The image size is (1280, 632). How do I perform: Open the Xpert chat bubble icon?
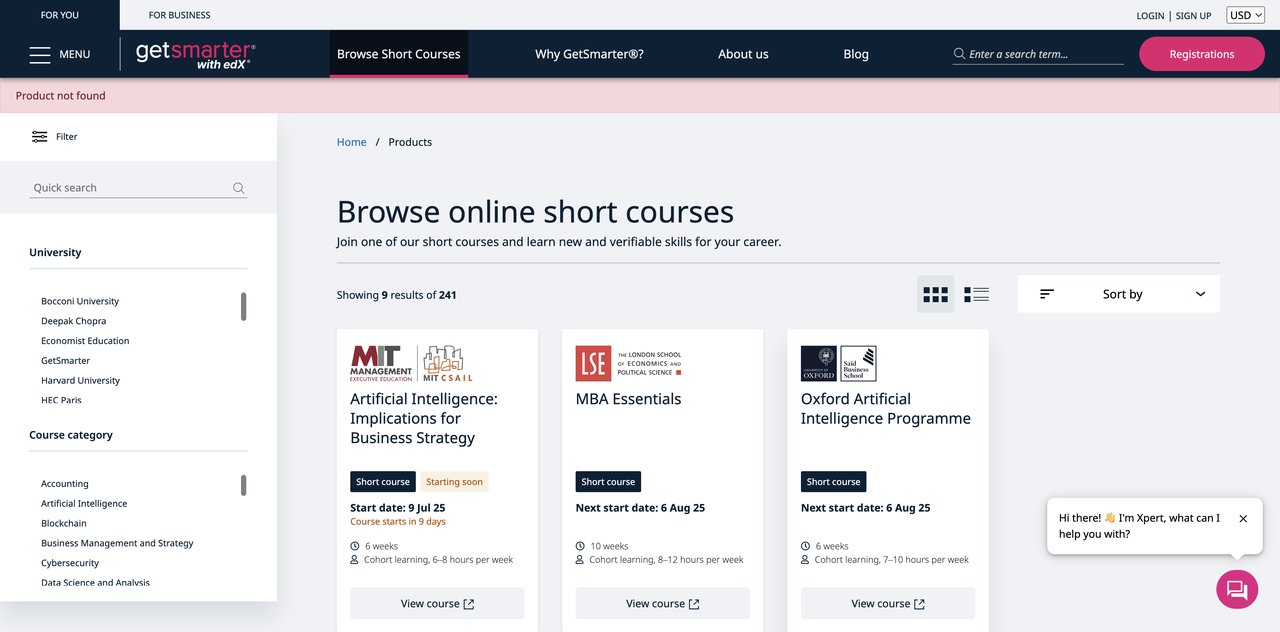[1237, 588]
